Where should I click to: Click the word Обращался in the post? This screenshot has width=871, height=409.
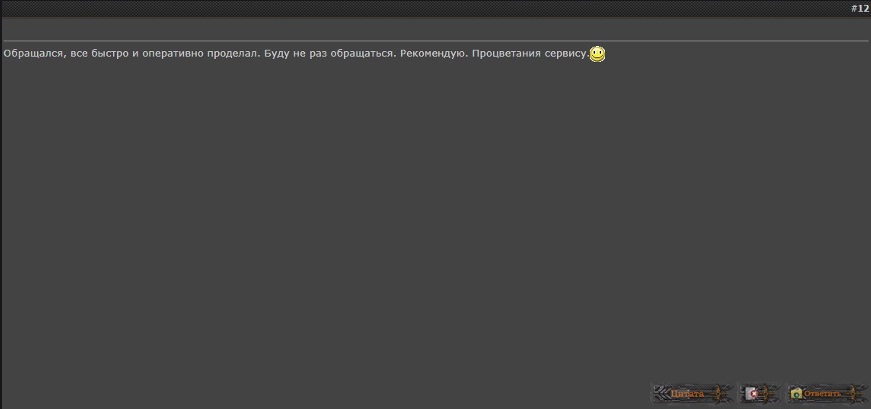pos(33,54)
